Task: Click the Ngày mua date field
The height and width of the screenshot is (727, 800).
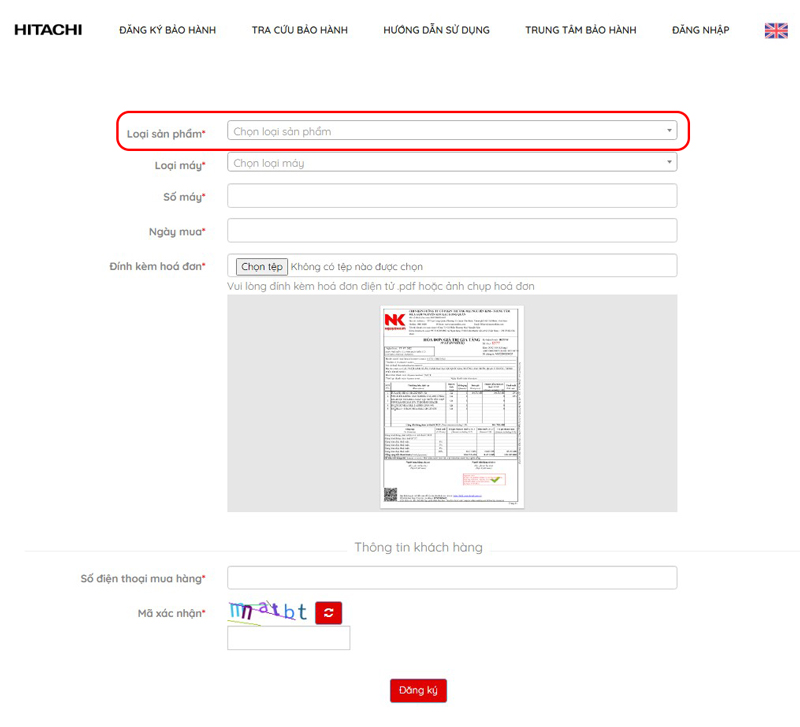Action: point(452,231)
